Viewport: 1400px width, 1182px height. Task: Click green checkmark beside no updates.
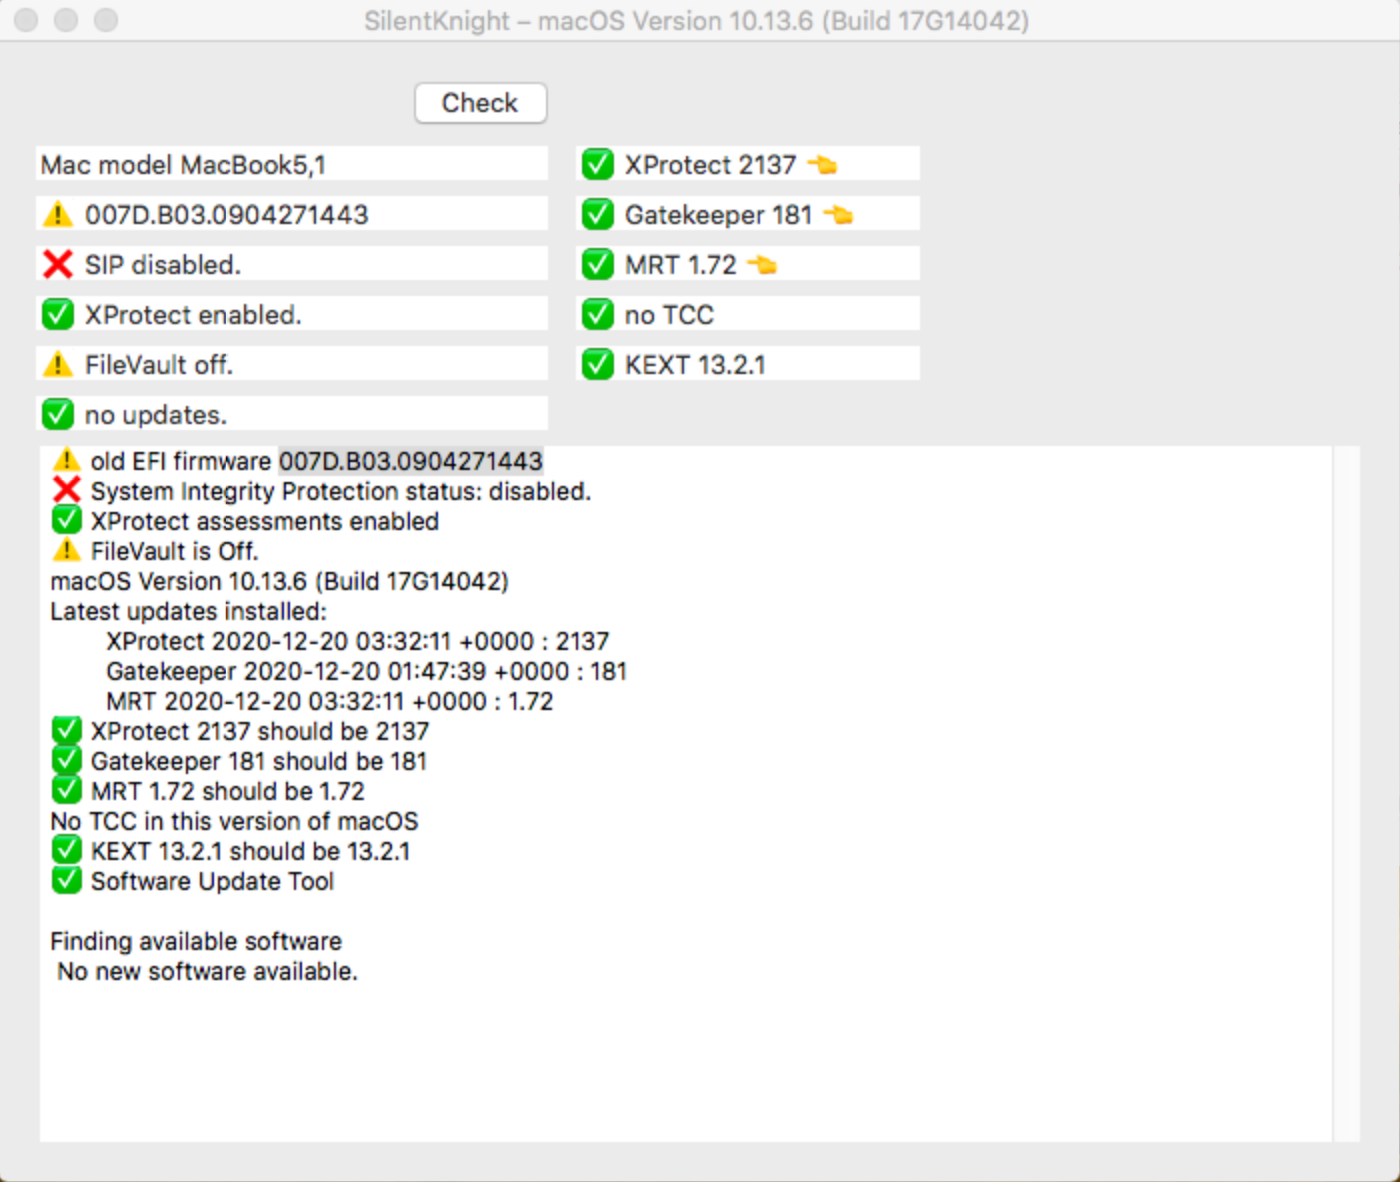click(58, 414)
